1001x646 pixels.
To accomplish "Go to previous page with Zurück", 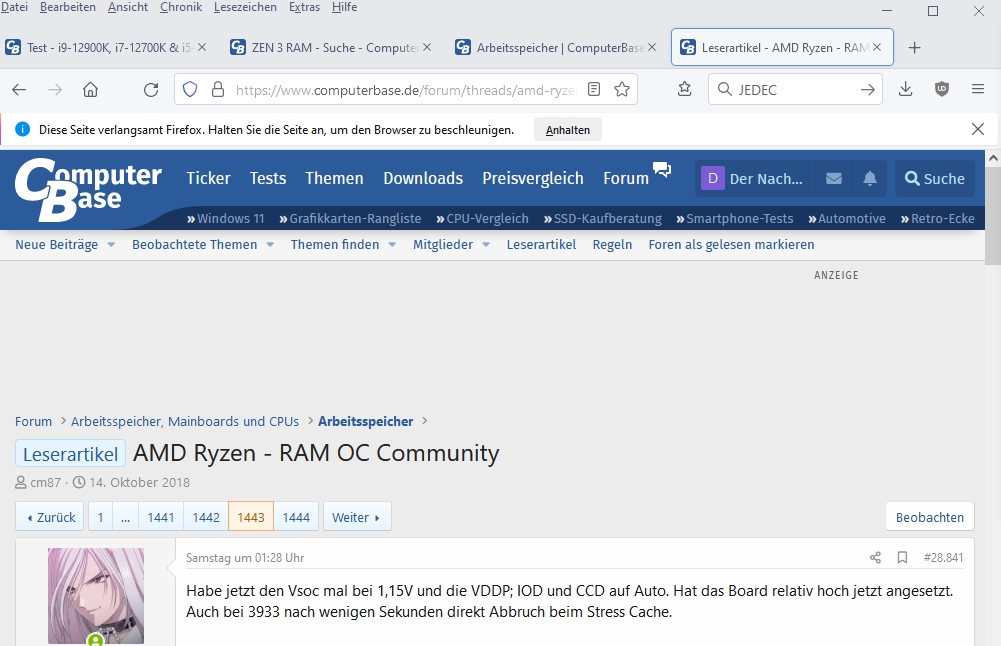I will 50,517.
